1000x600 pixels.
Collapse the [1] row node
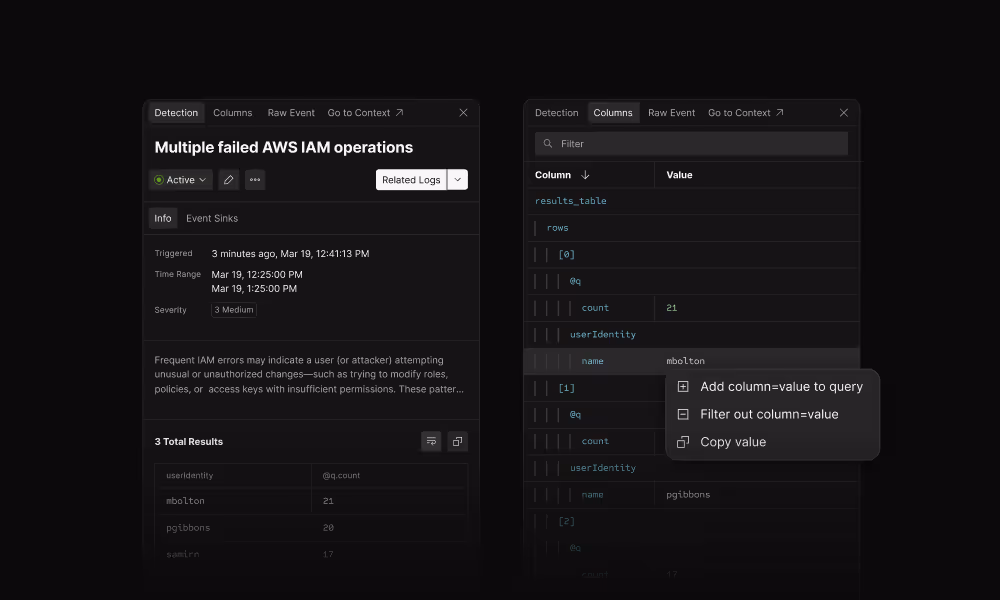click(x=566, y=388)
